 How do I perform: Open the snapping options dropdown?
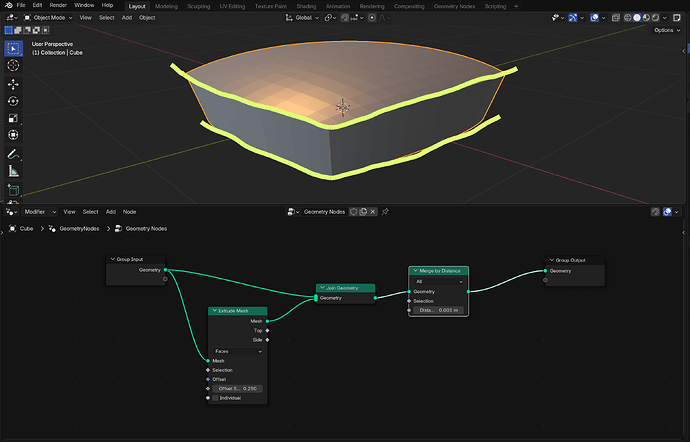tap(357, 18)
